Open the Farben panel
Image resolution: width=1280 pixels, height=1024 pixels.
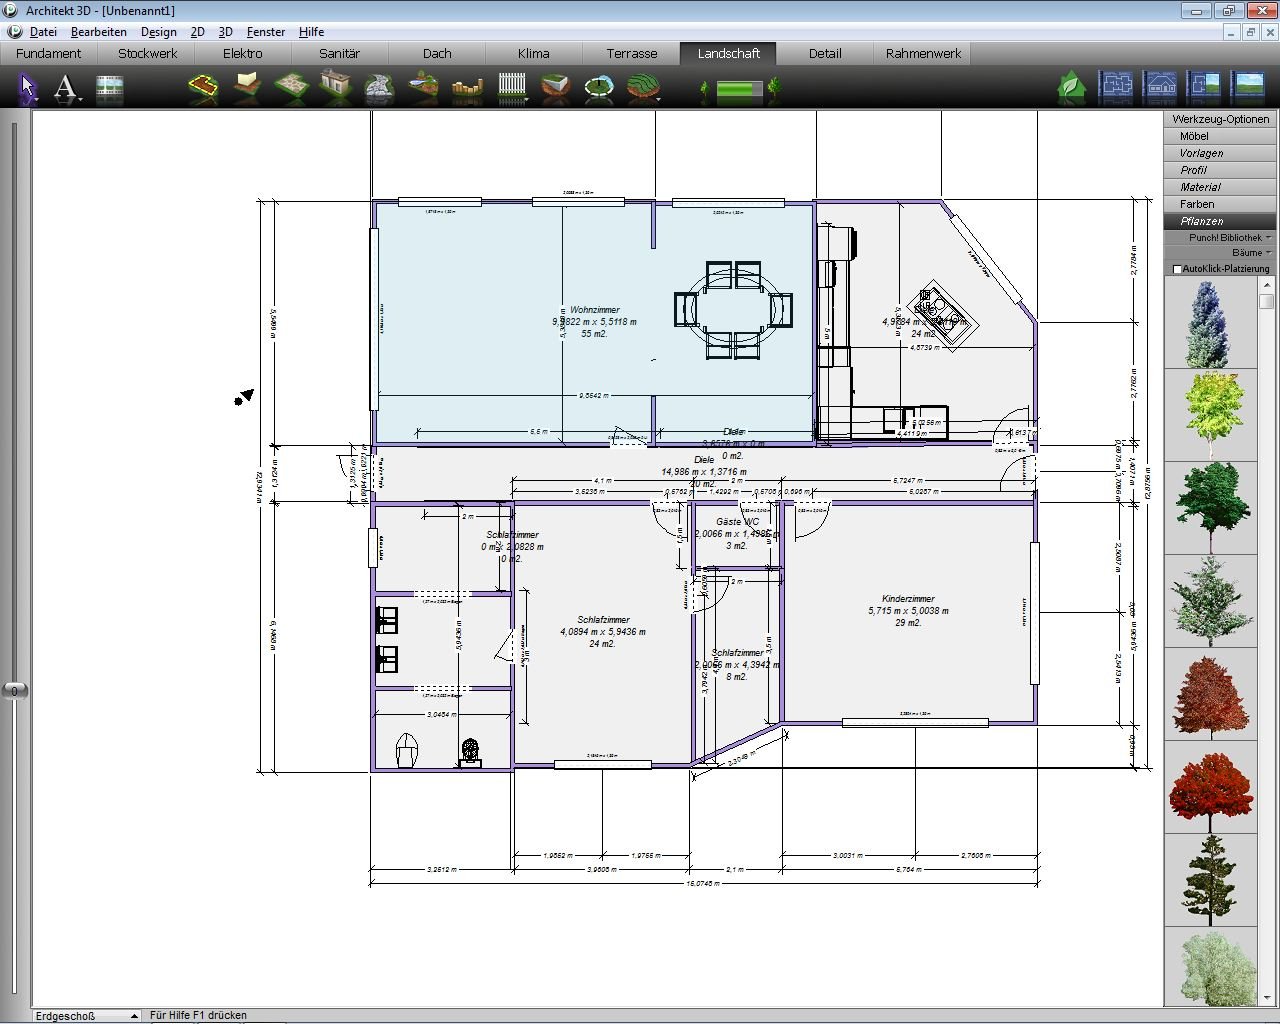1220,204
